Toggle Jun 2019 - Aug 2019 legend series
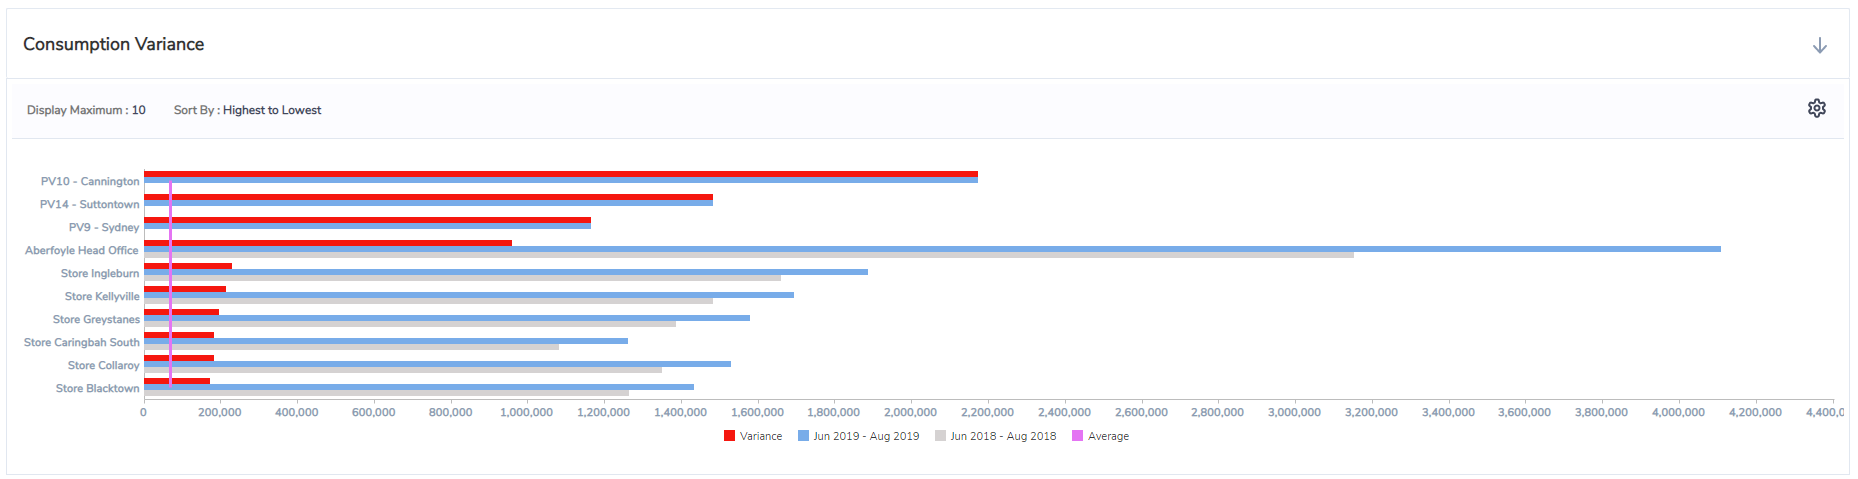This screenshot has width=1858, height=479. coord(858,436)
